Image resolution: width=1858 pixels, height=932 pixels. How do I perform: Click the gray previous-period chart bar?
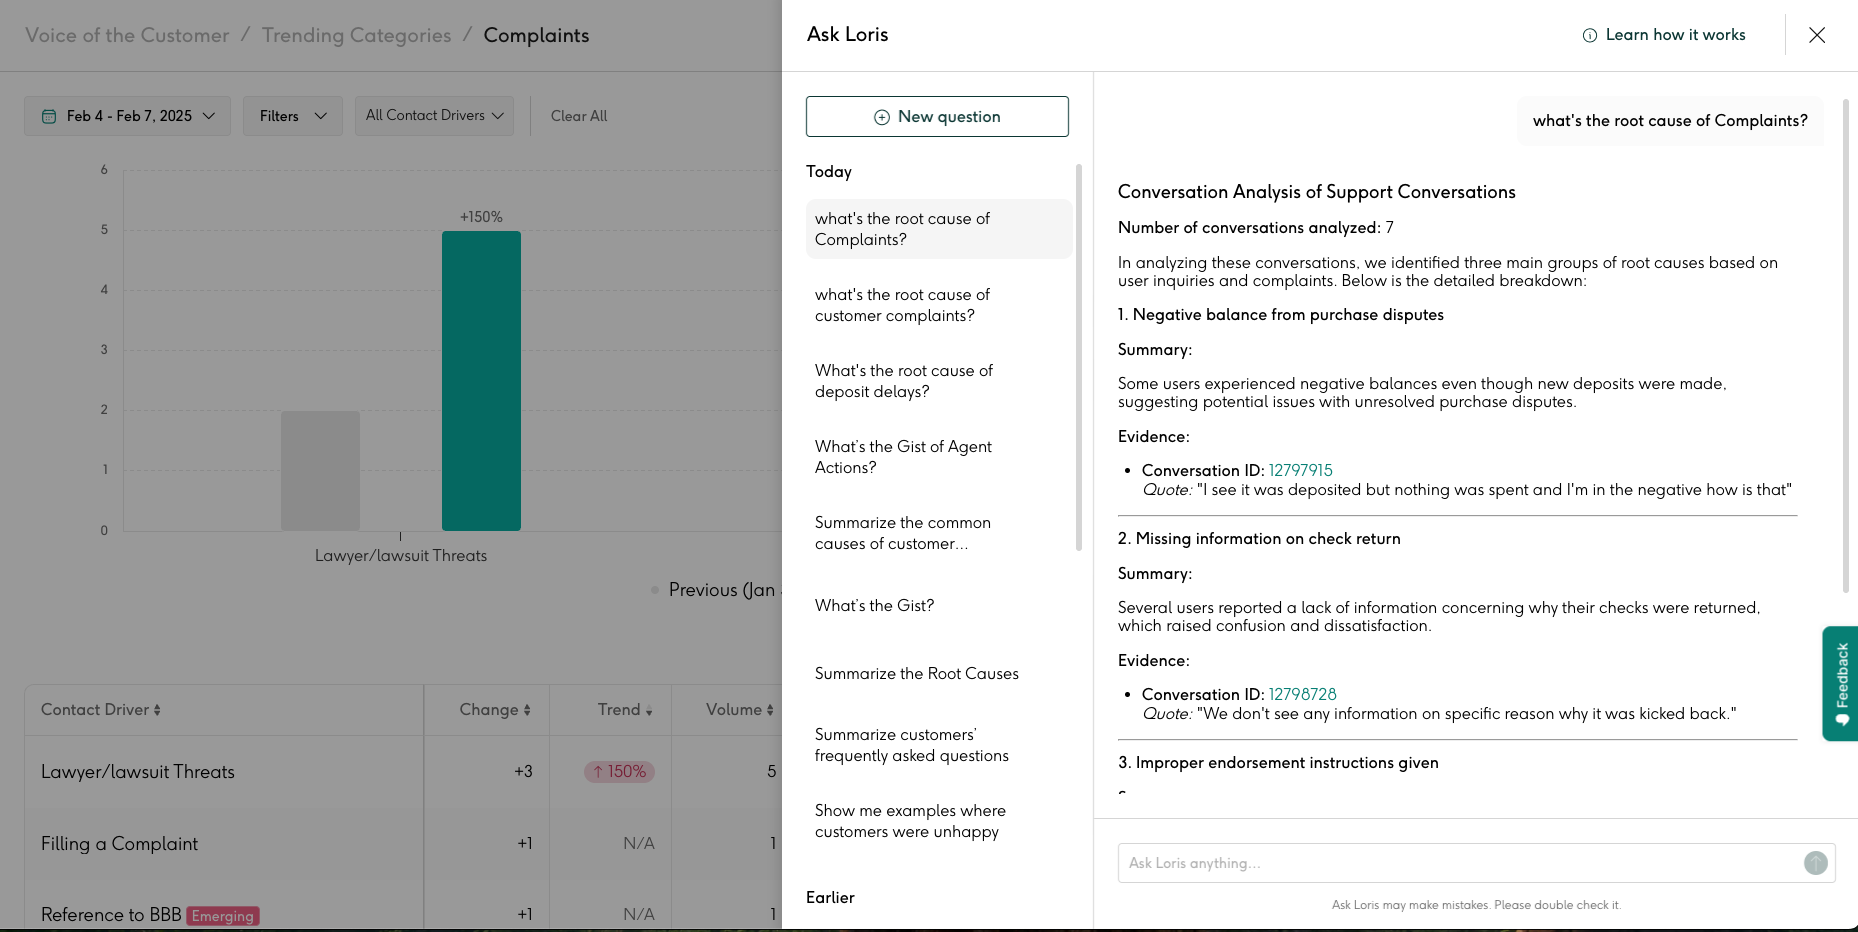[320, 470]
